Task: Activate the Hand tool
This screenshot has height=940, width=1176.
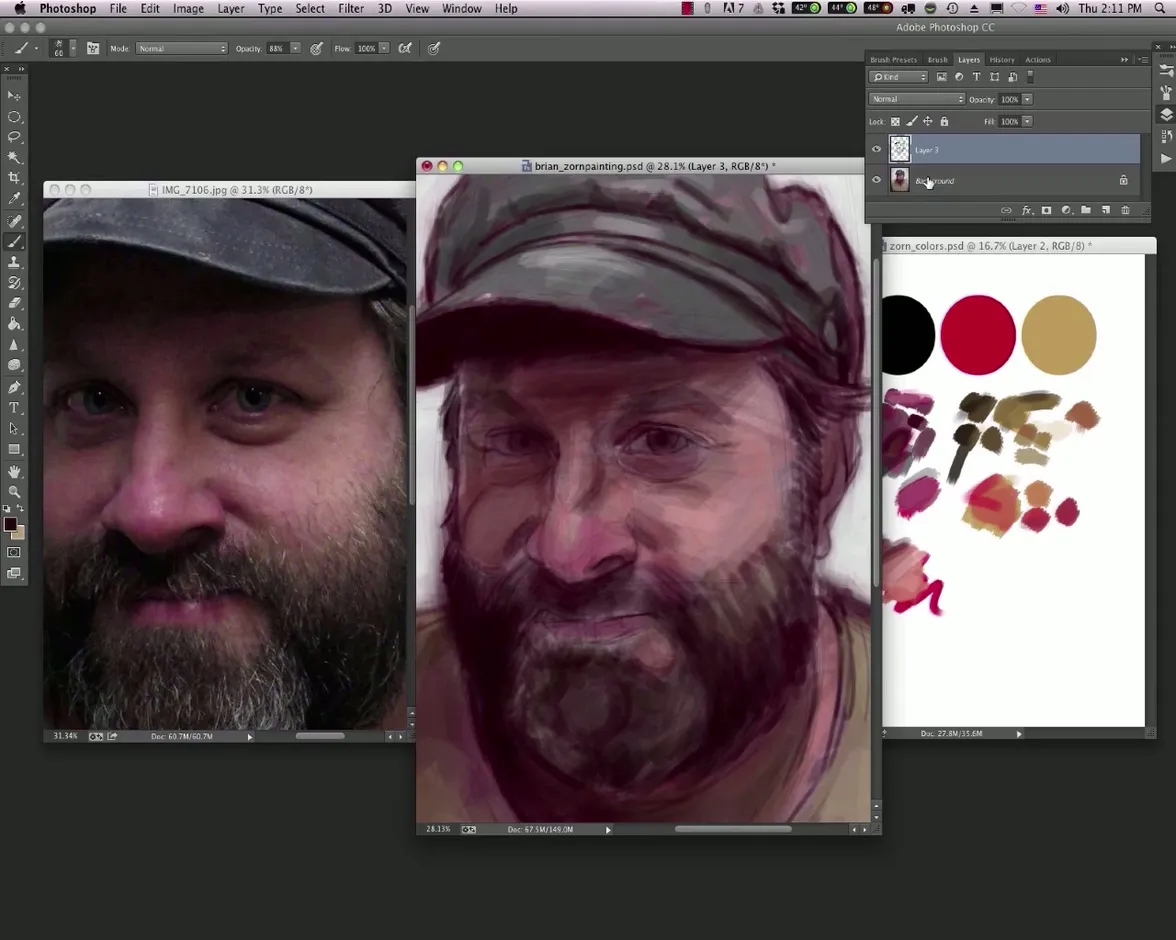Action: [14, 471]
